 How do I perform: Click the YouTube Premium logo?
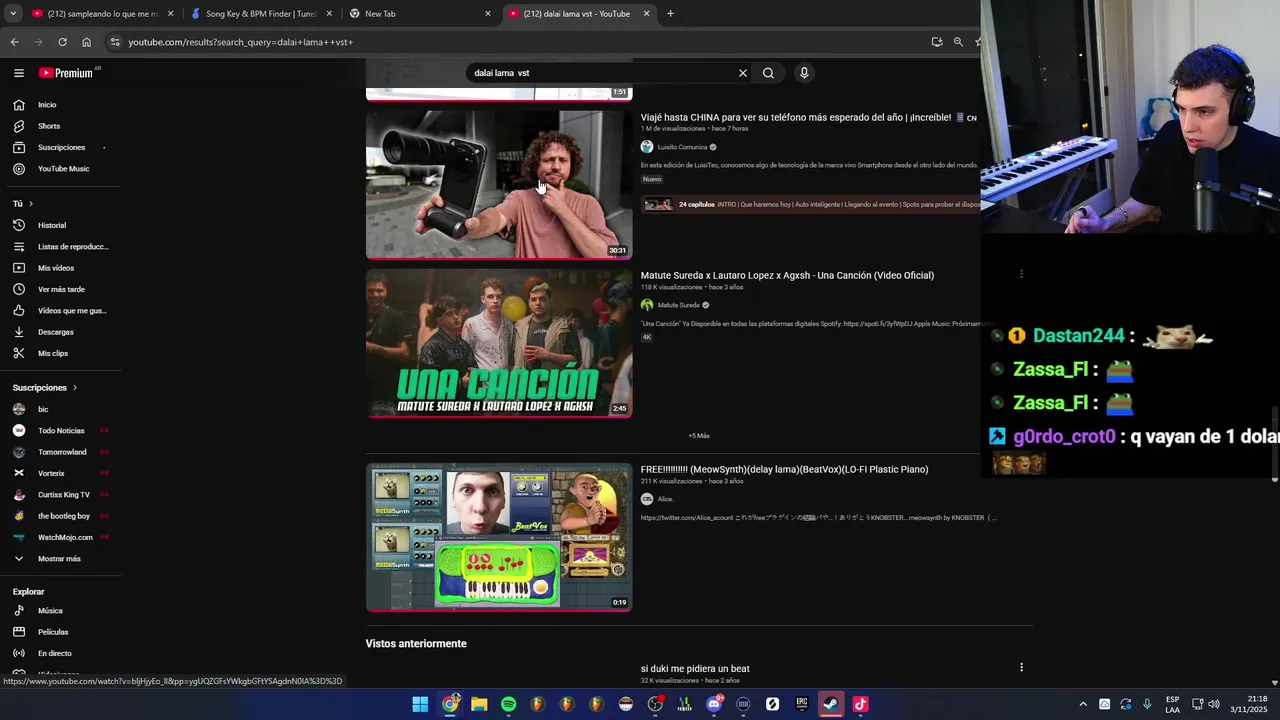pos(68,73)
